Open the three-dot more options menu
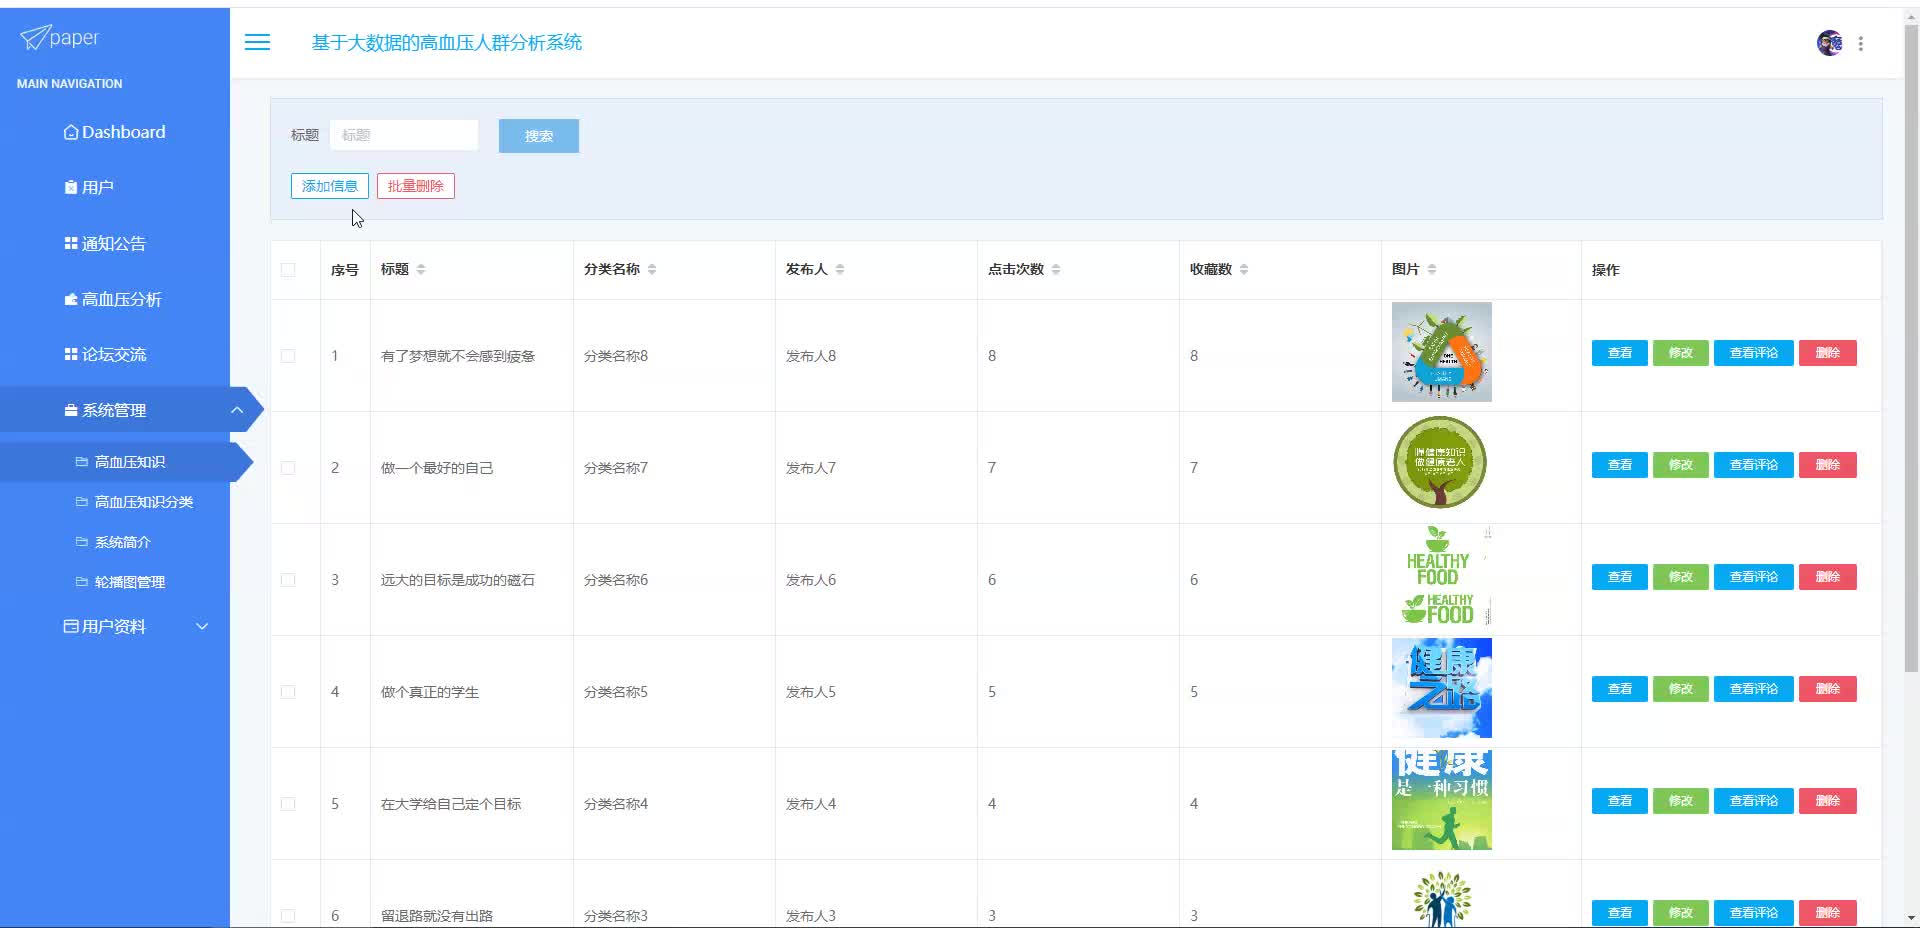 1860,43
